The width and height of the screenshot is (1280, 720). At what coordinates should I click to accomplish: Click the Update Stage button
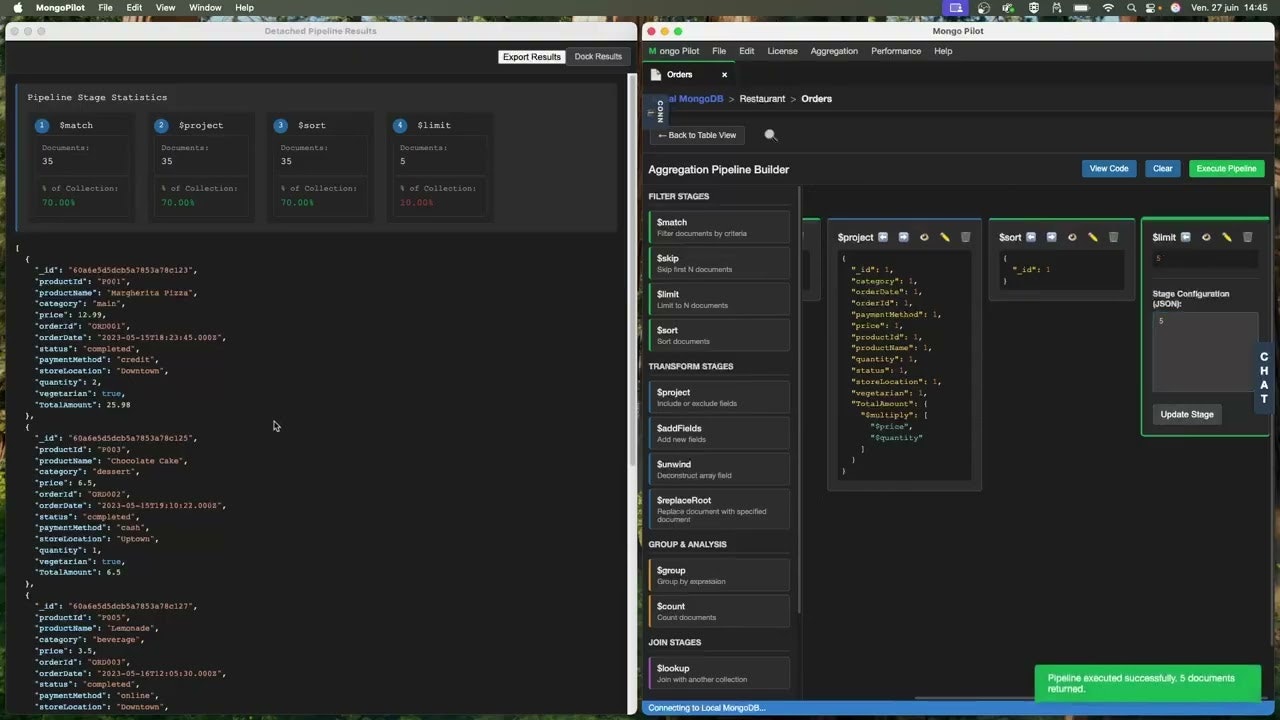[1187, 414]
